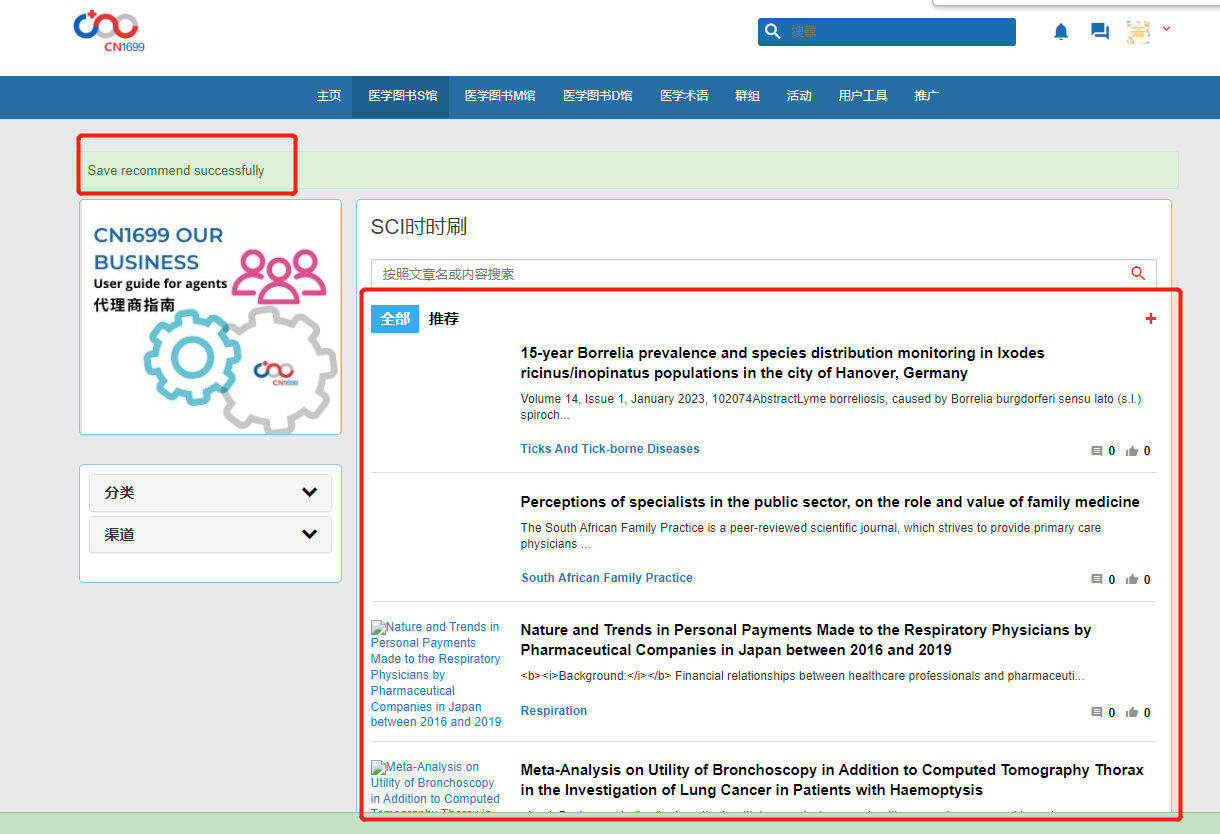This screenshot has height=834, width=1220.
Task: Select the 全部 tab
Action: [395, 319]
